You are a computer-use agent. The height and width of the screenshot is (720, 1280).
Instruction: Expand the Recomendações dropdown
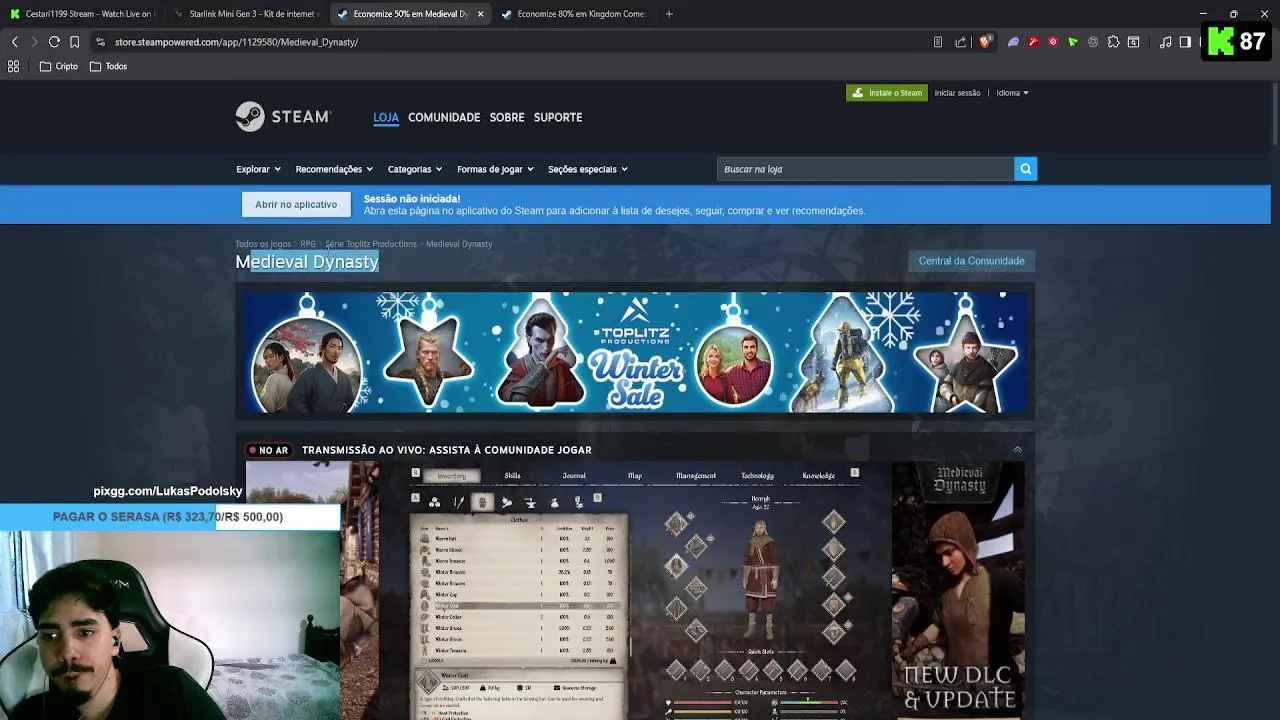(334, 169)
